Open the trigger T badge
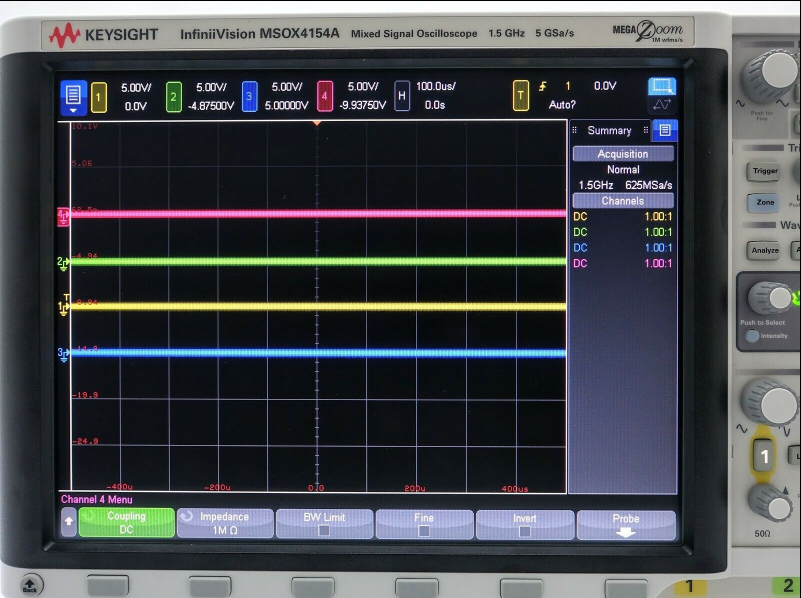The width and height of the screenshot is (801, 598). [x=520, y=96]
